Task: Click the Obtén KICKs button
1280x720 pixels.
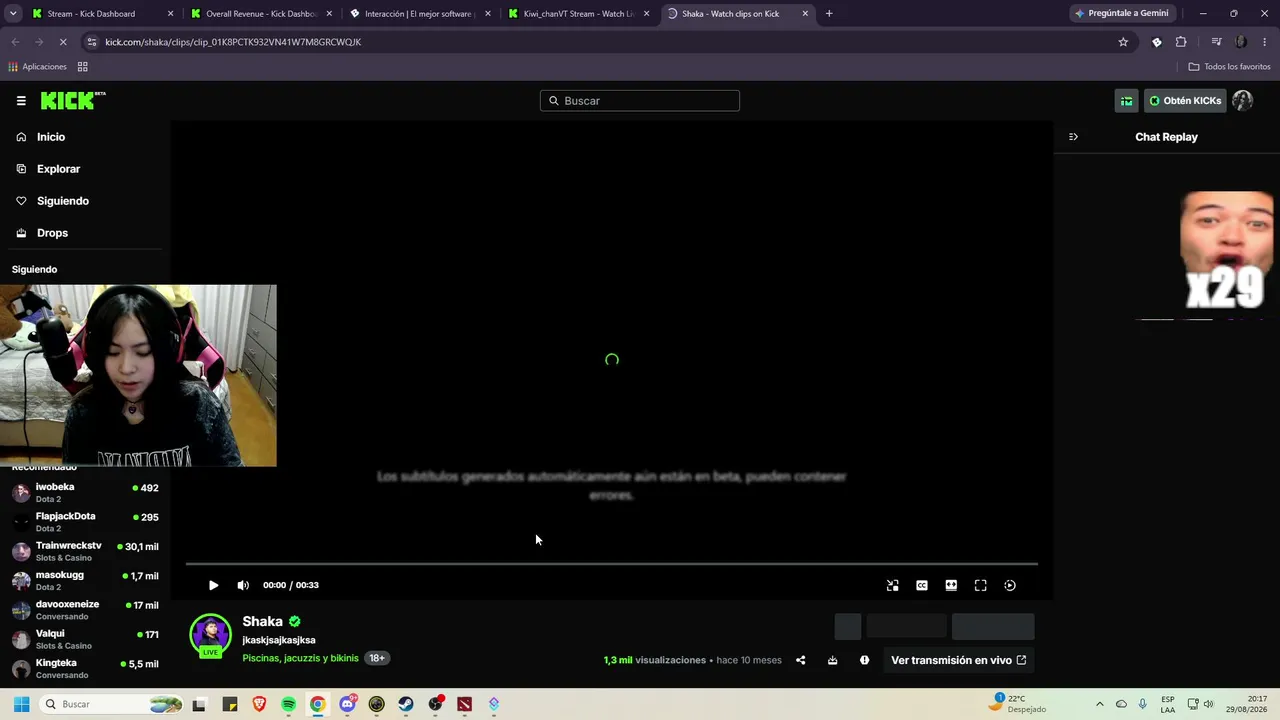Action: [1185, 101]
